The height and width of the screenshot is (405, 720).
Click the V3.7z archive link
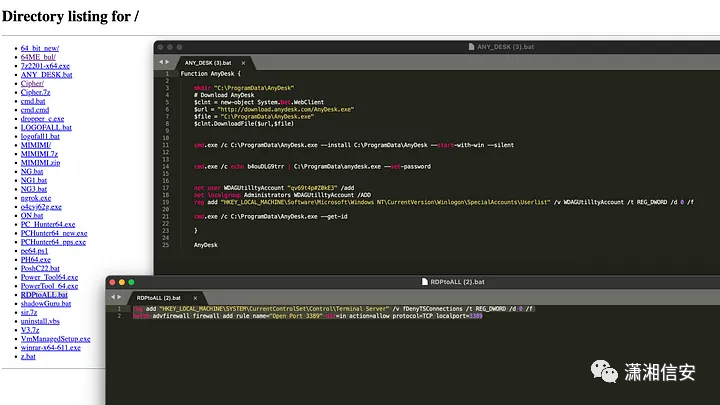30,330
